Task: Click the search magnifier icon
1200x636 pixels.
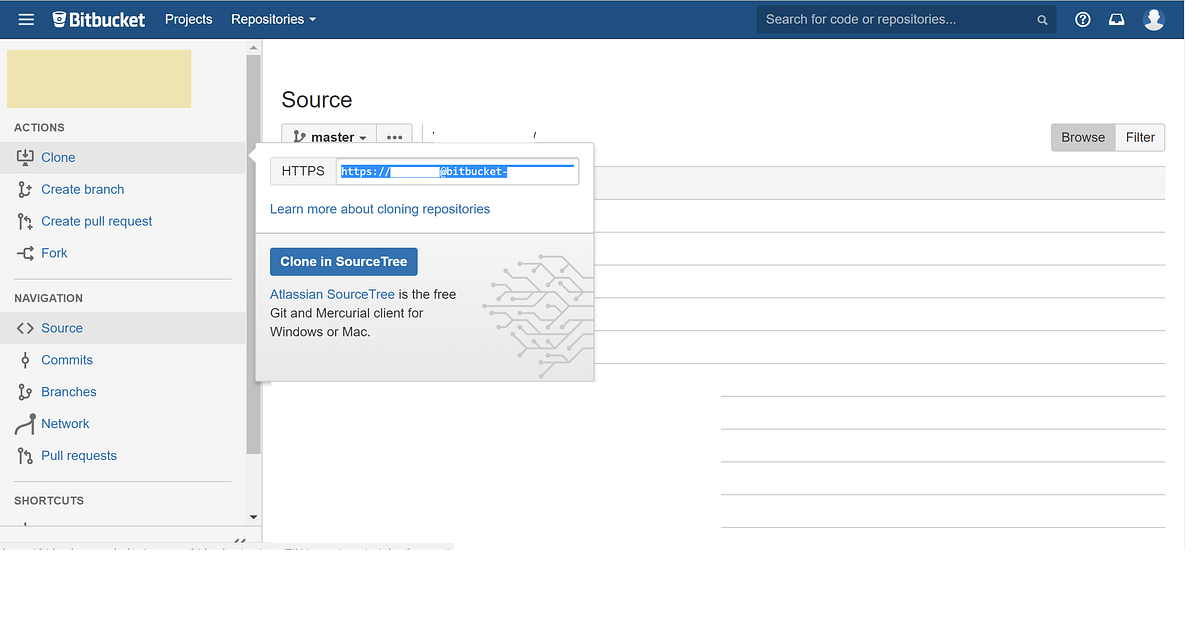Action: click(1042, 20)
